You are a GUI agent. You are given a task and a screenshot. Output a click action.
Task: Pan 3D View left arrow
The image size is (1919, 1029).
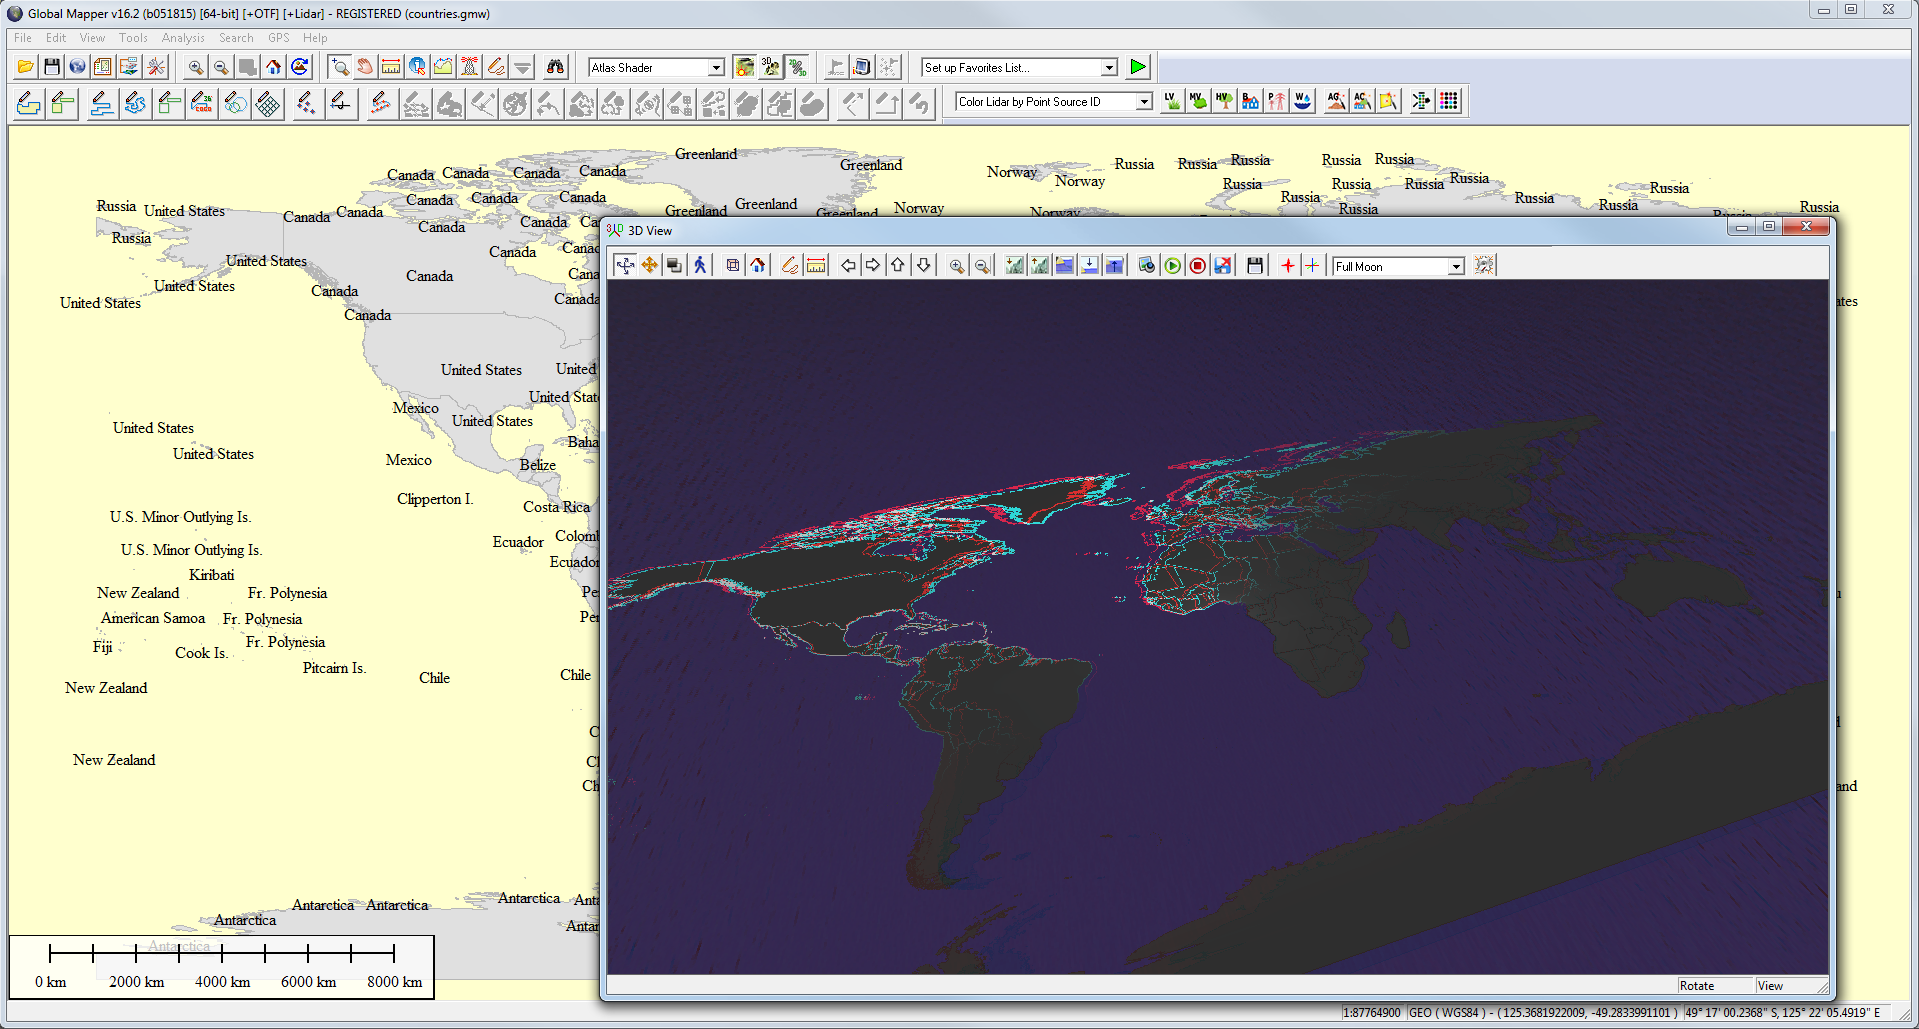pos(848,265)
